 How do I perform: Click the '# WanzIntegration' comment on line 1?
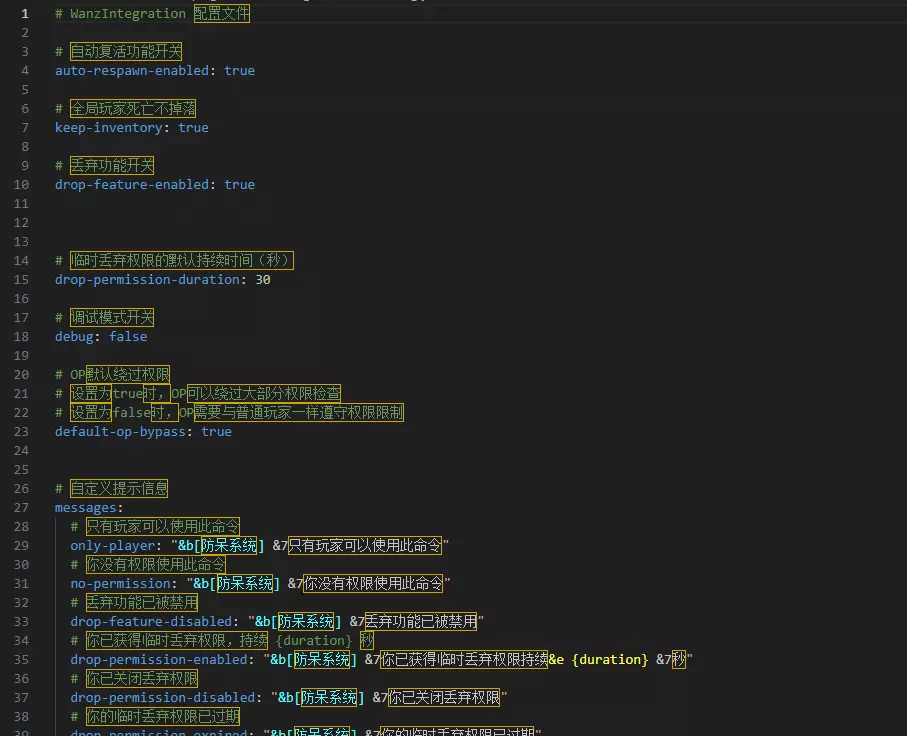120,13
